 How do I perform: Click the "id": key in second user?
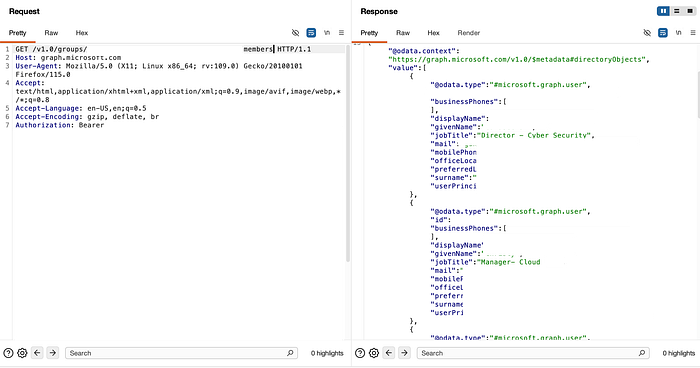441,220
